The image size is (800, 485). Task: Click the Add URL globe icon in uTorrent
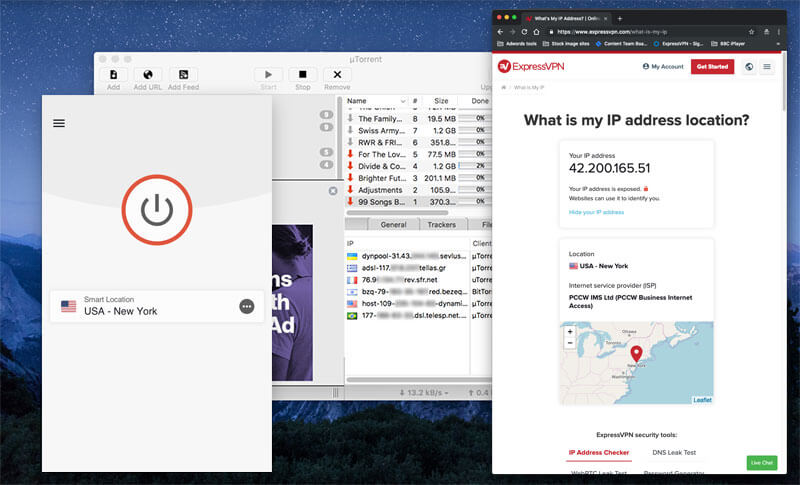click(x=147, y=74)
